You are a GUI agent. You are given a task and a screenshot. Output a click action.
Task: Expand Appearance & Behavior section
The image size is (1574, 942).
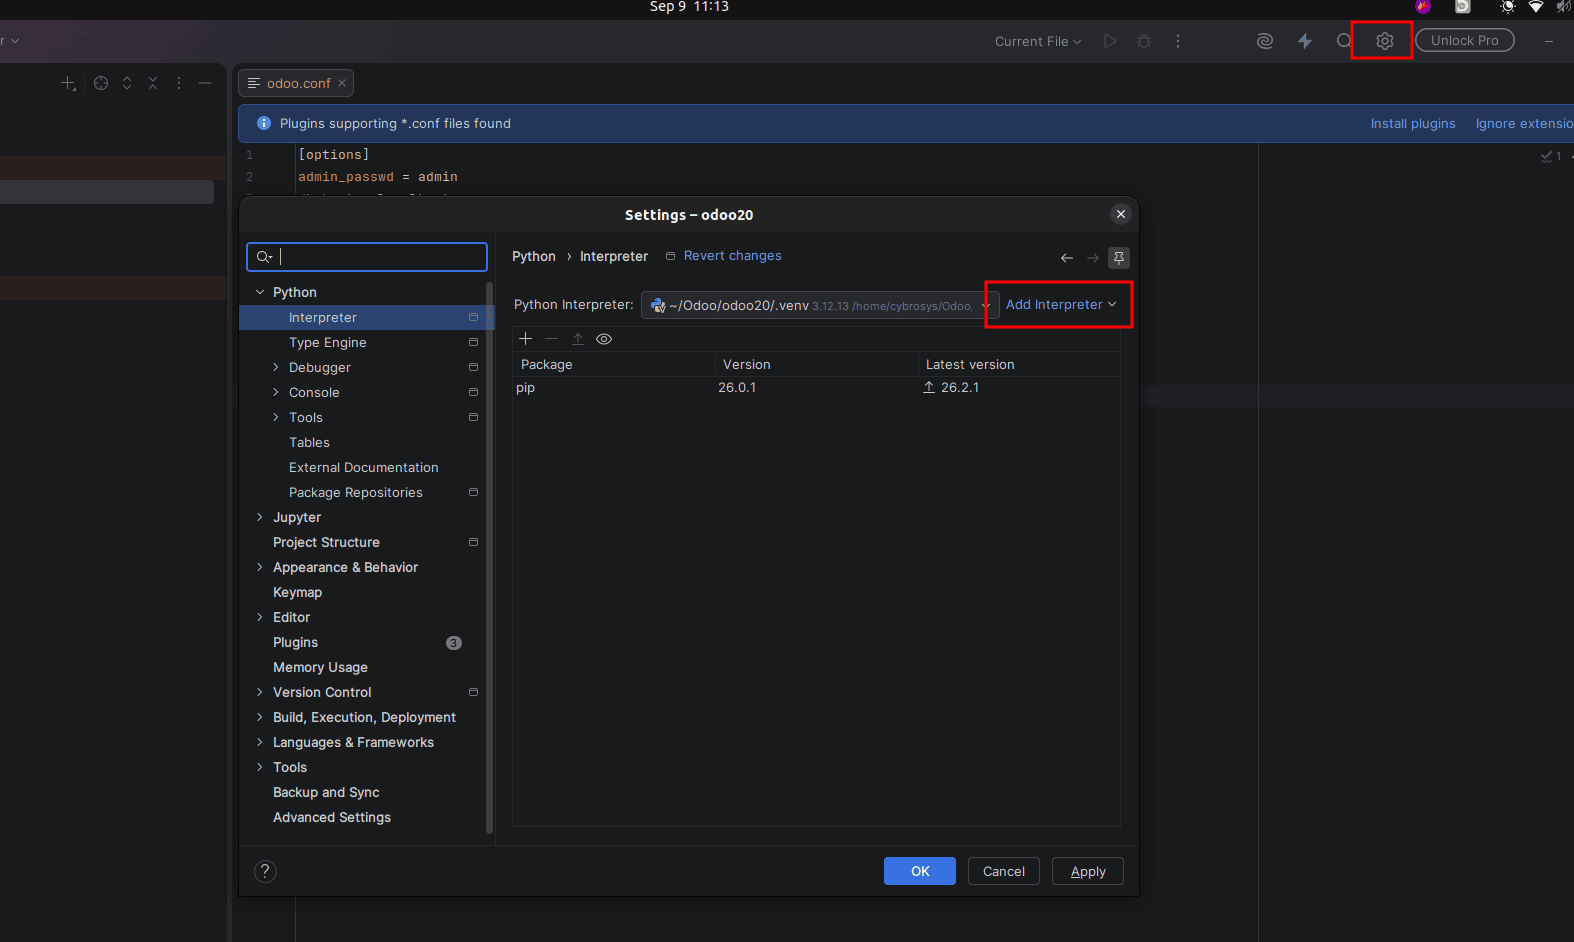click(260, 567)
